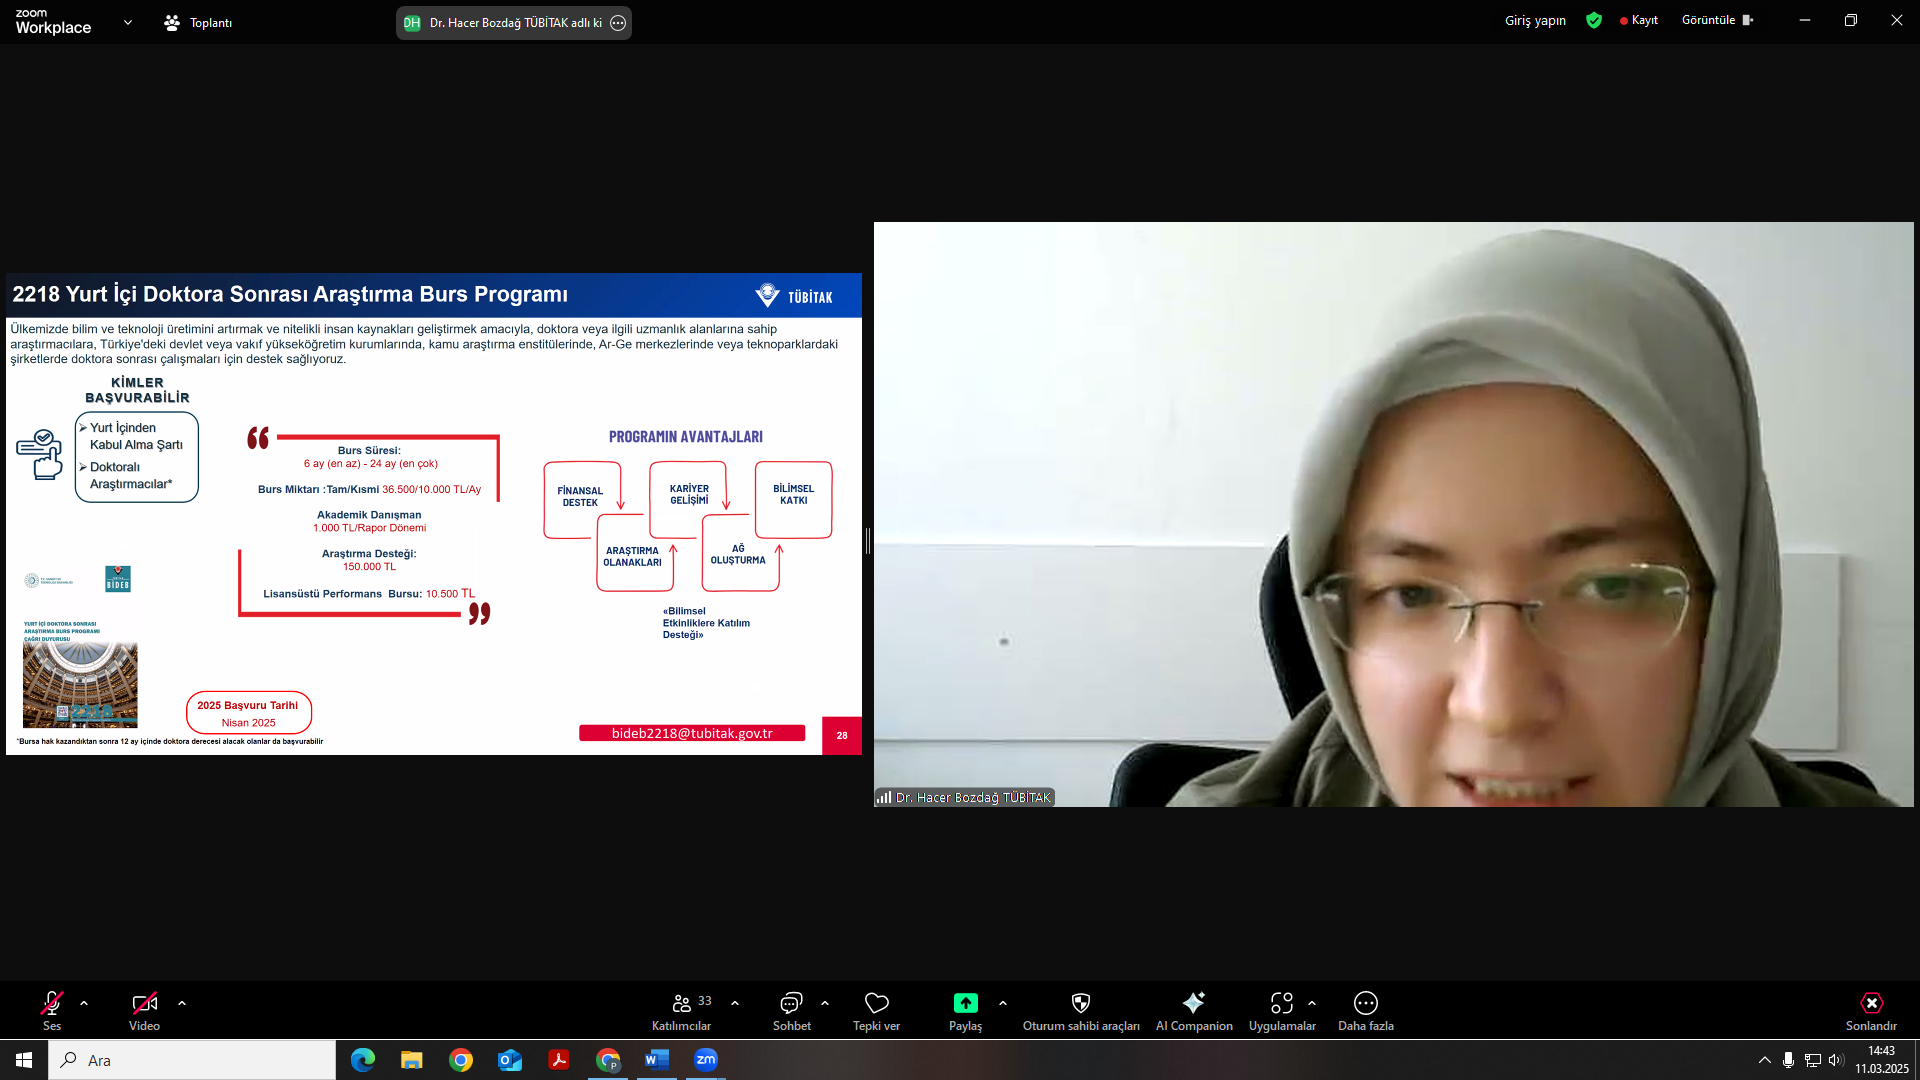The image size is (1920, 1080).
Task: Select the Toplantı tab at top
Action: pos(198,22)
